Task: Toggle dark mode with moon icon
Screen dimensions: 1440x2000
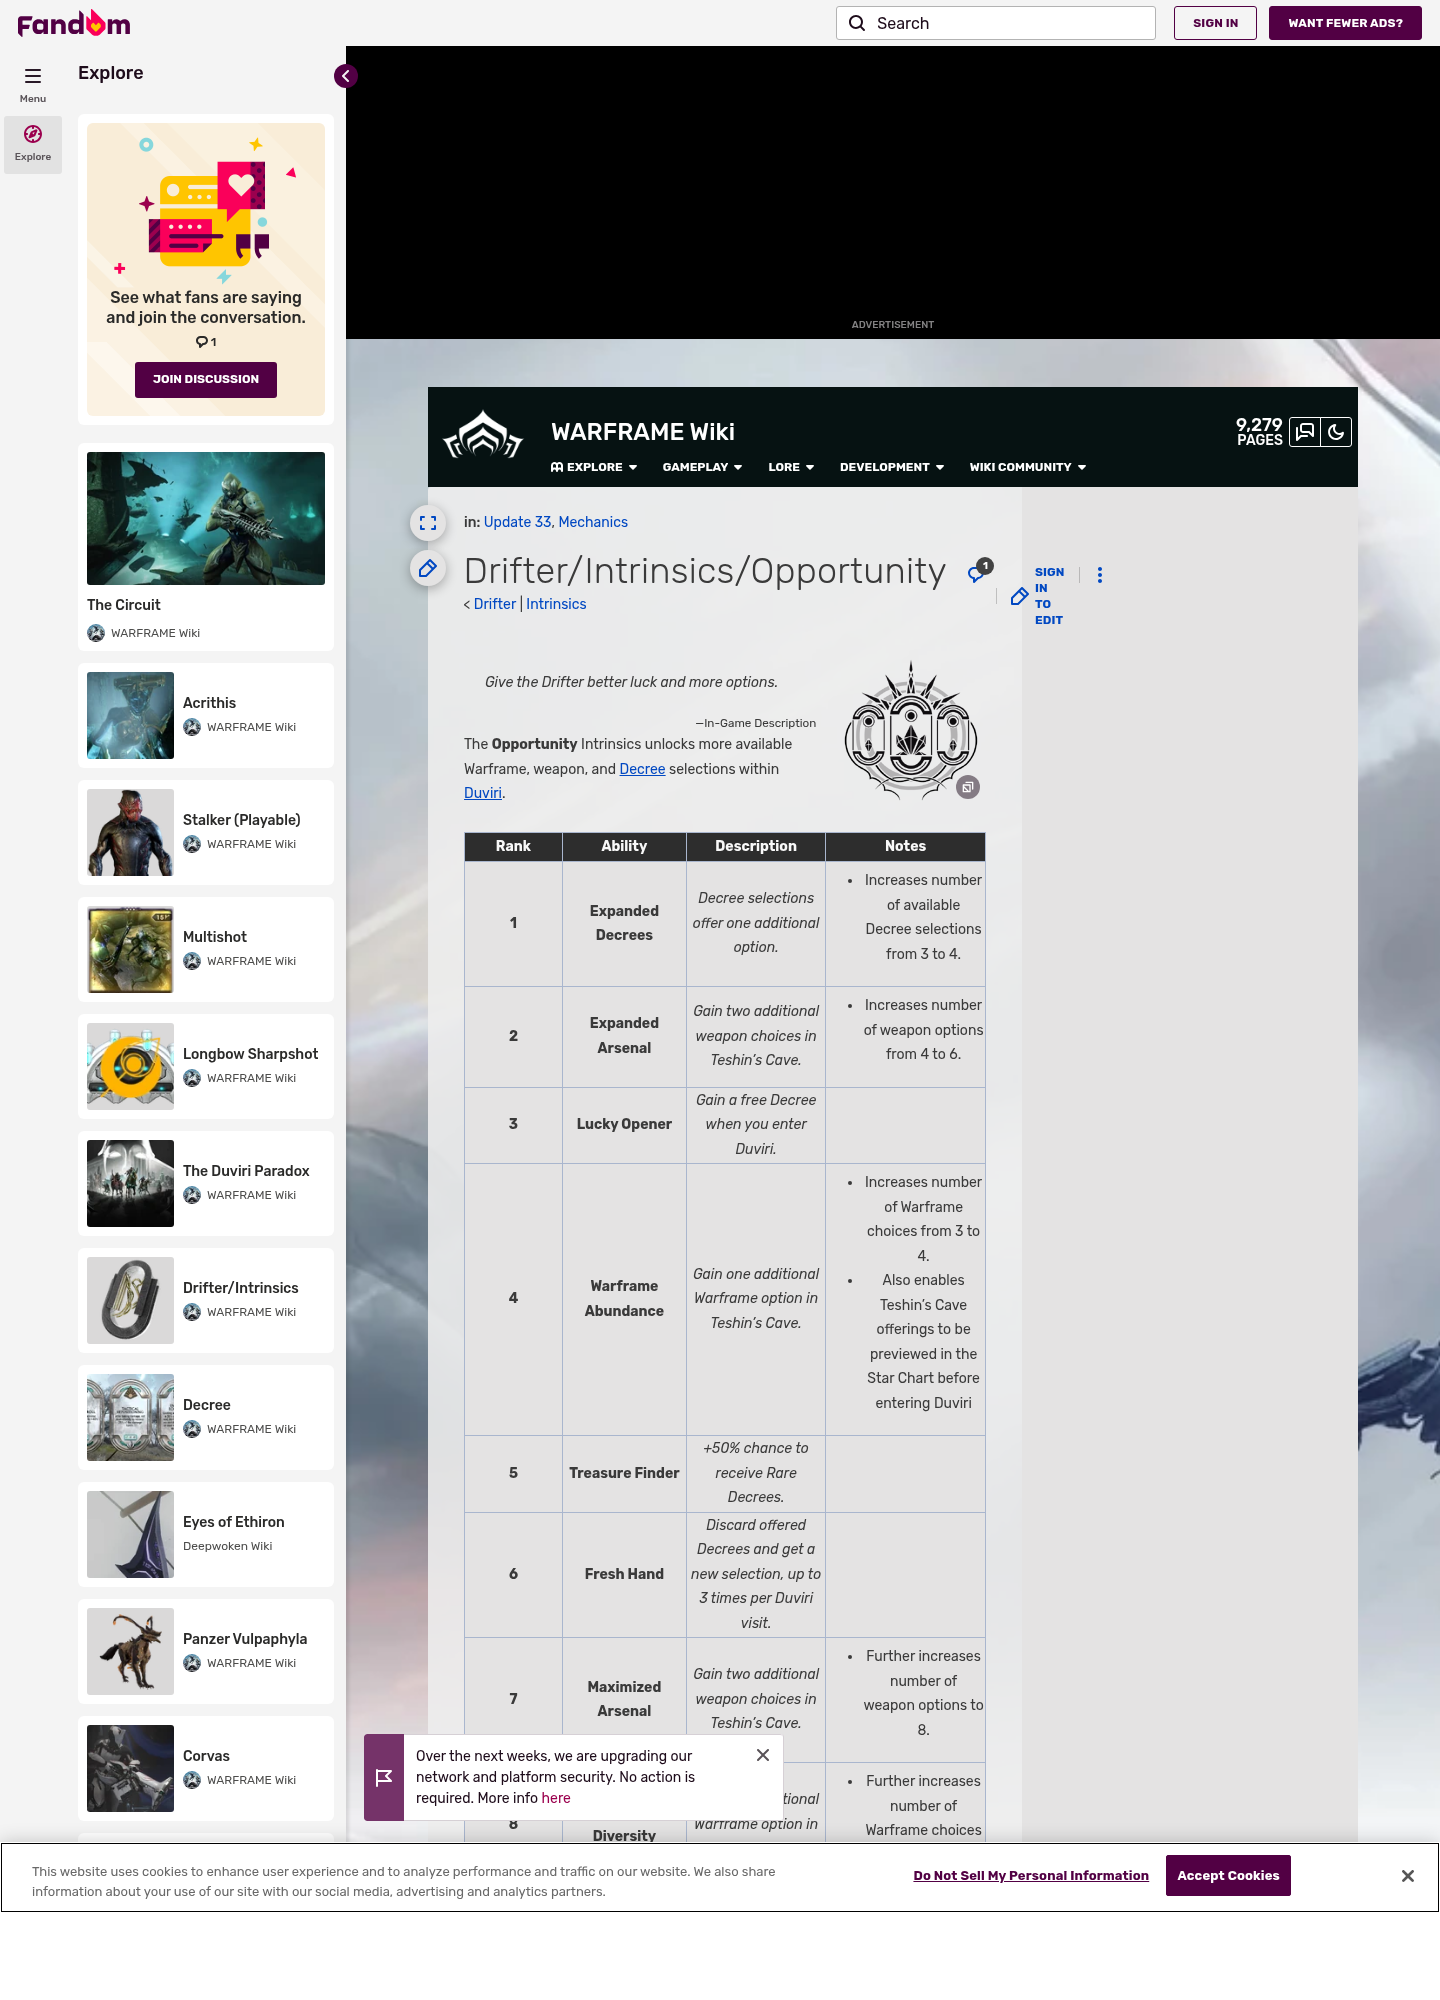Action: point(1336,432)
